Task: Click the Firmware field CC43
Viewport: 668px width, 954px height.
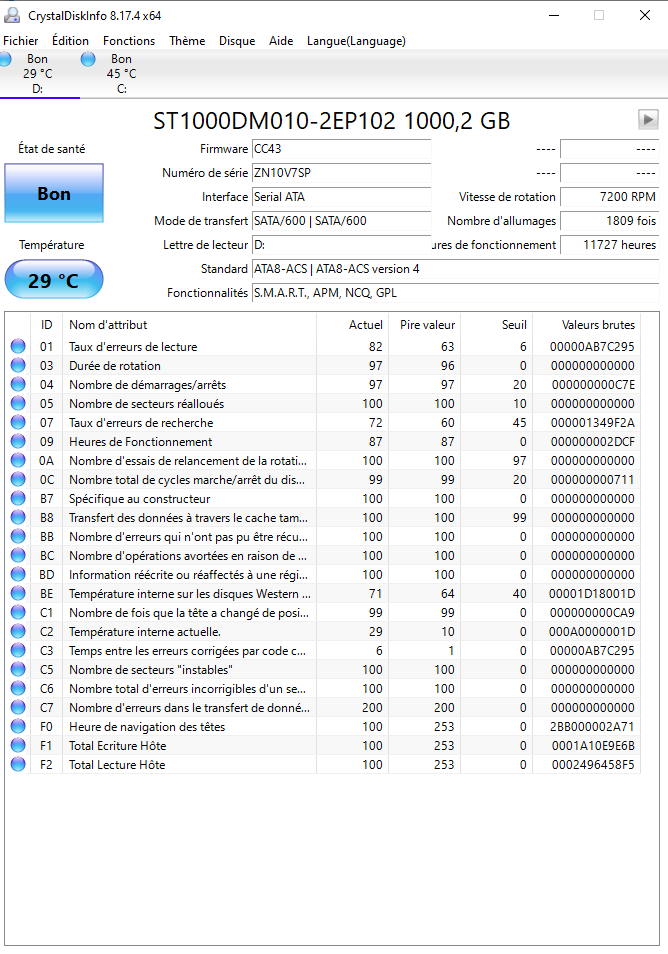Action: tap(342, 149)
